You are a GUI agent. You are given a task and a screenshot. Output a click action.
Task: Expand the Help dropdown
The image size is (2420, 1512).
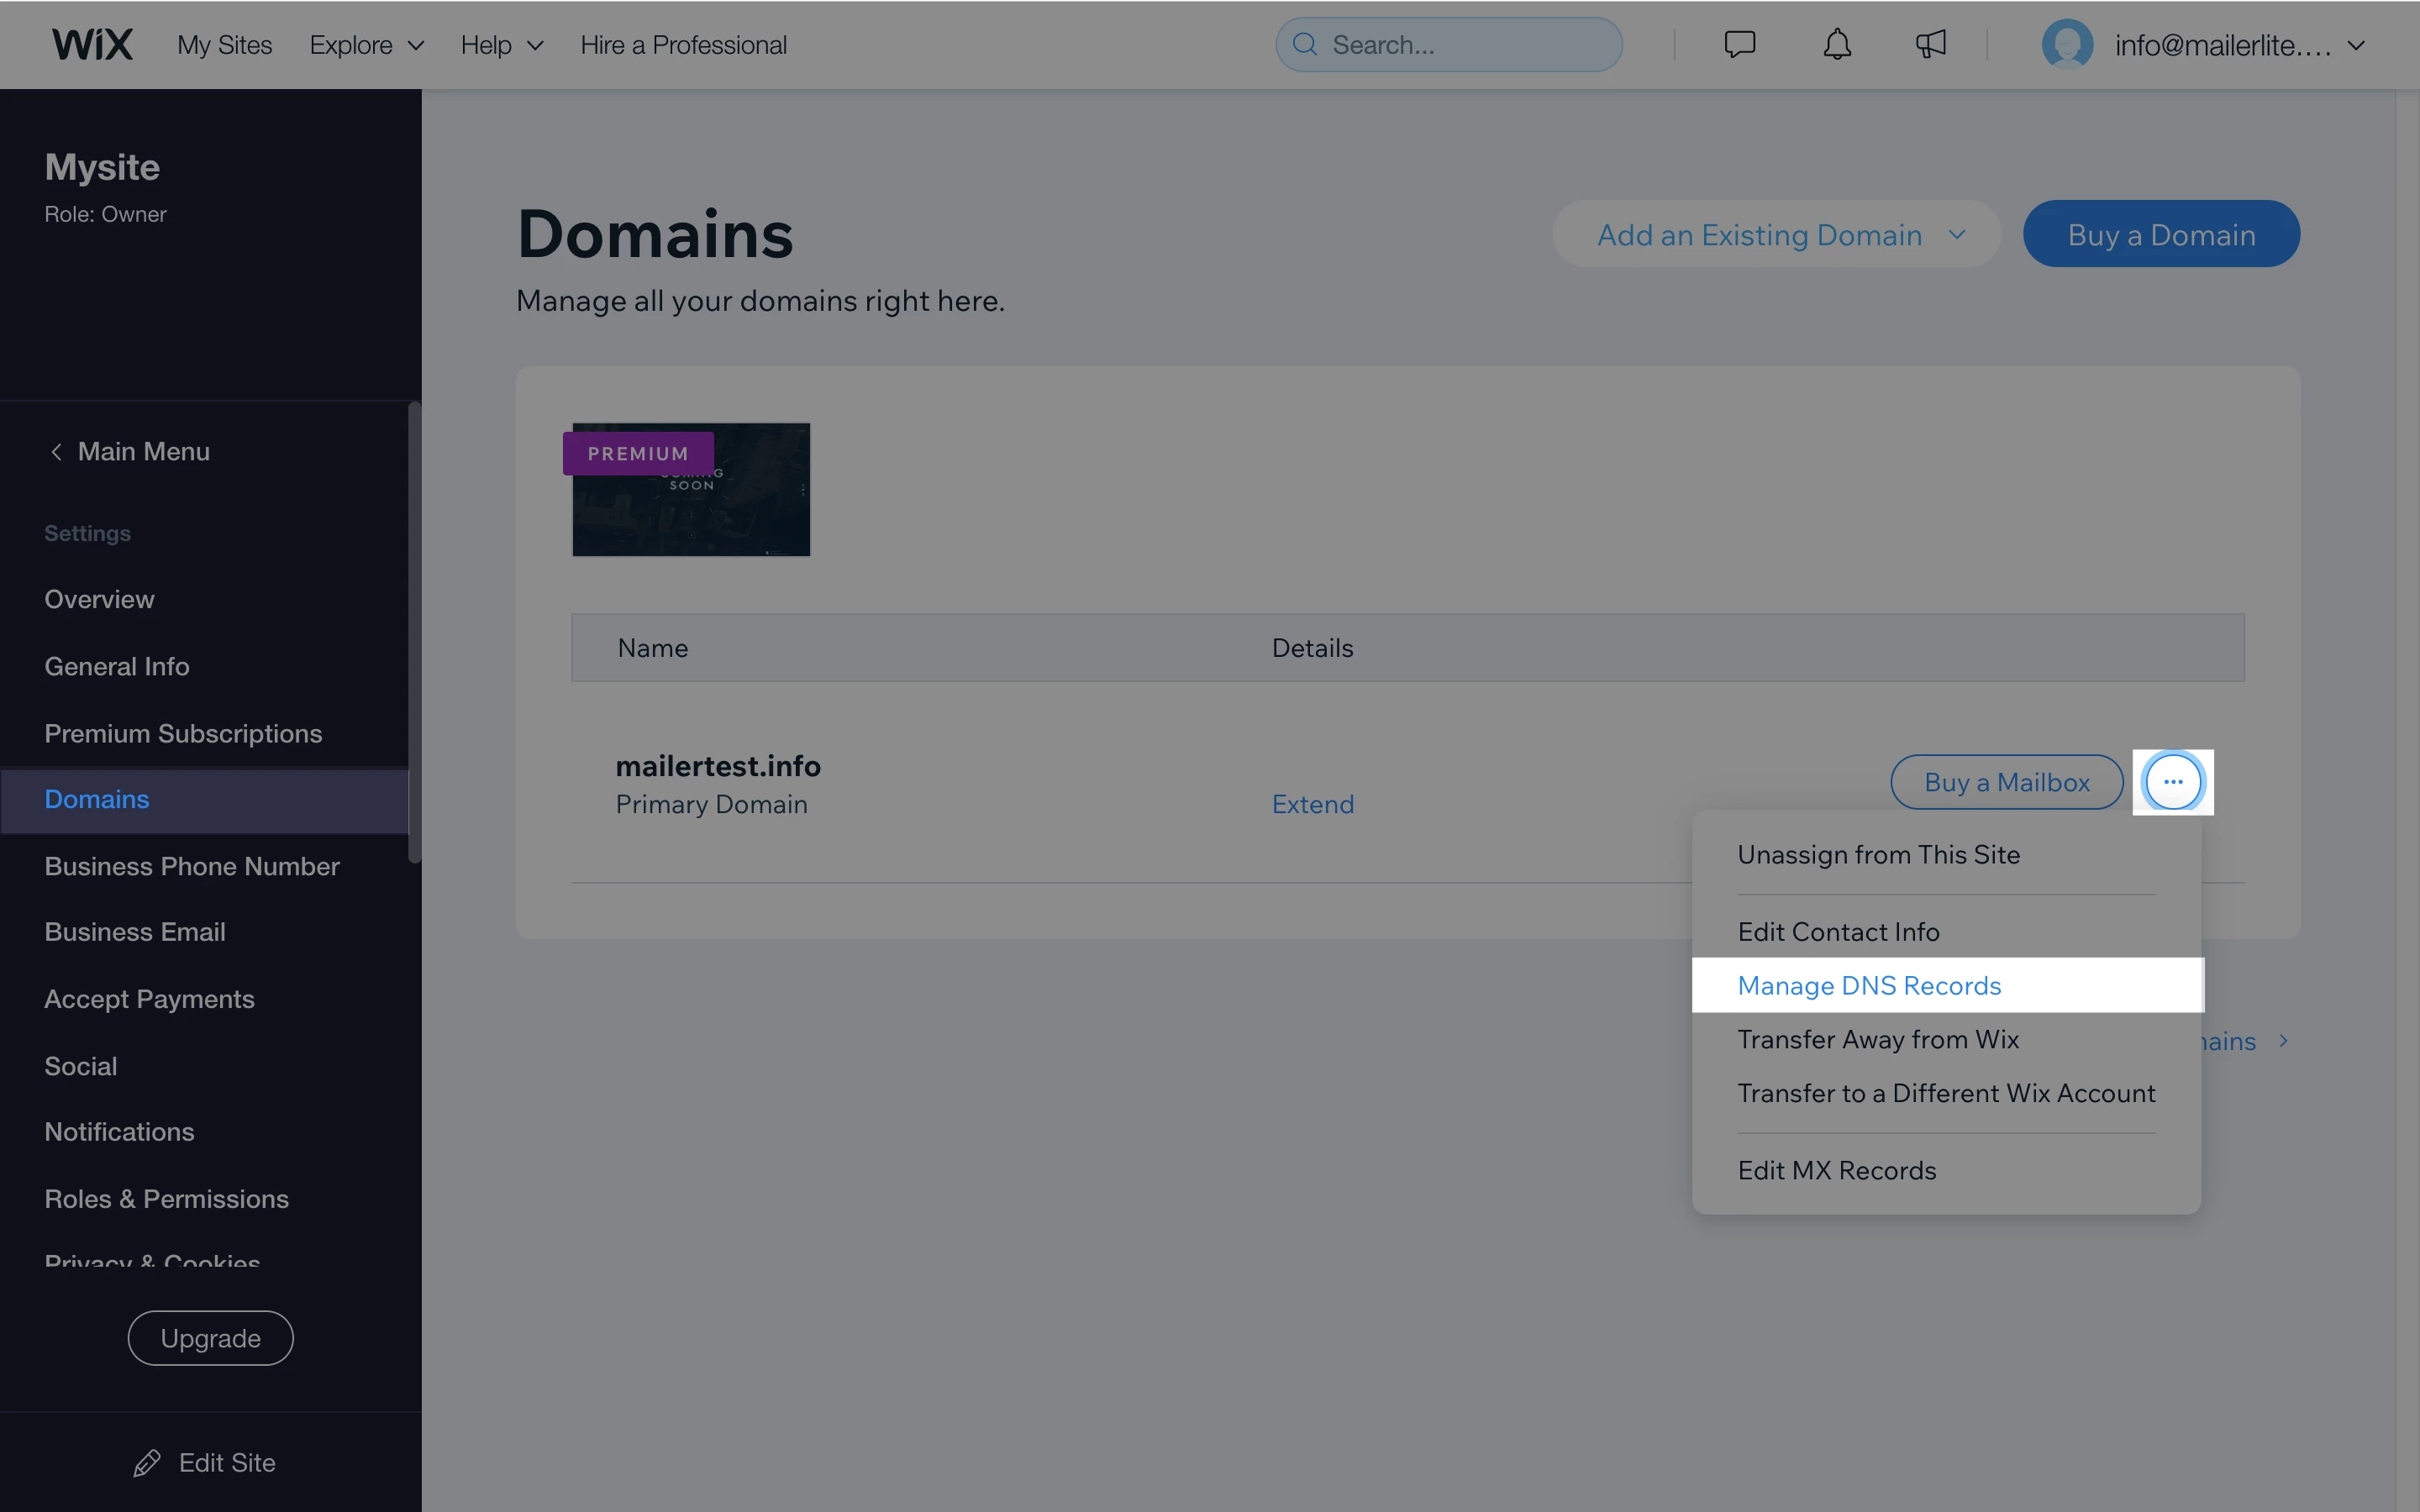coord(501,45)
